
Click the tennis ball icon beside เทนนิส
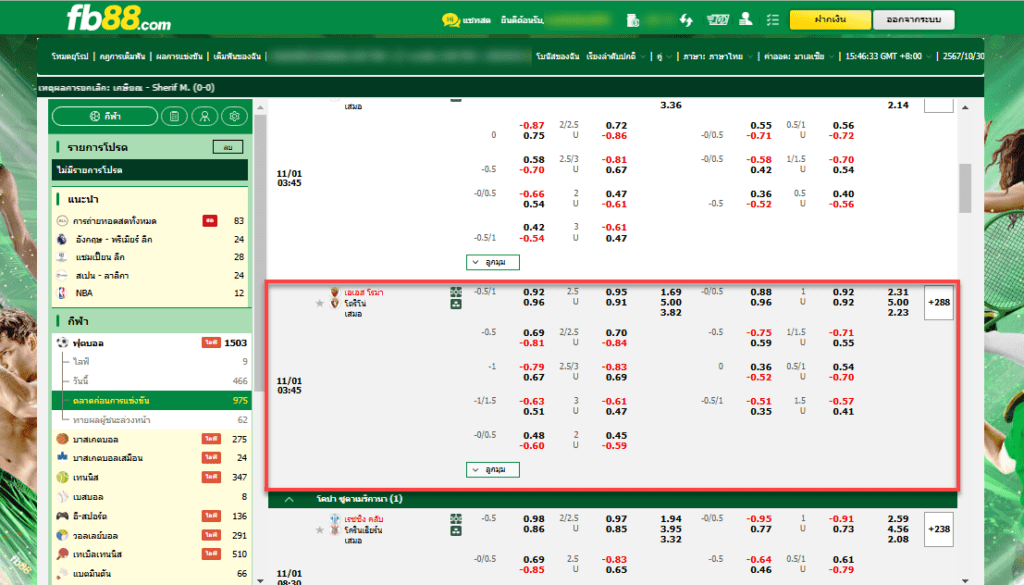click(x=62, y=477)
